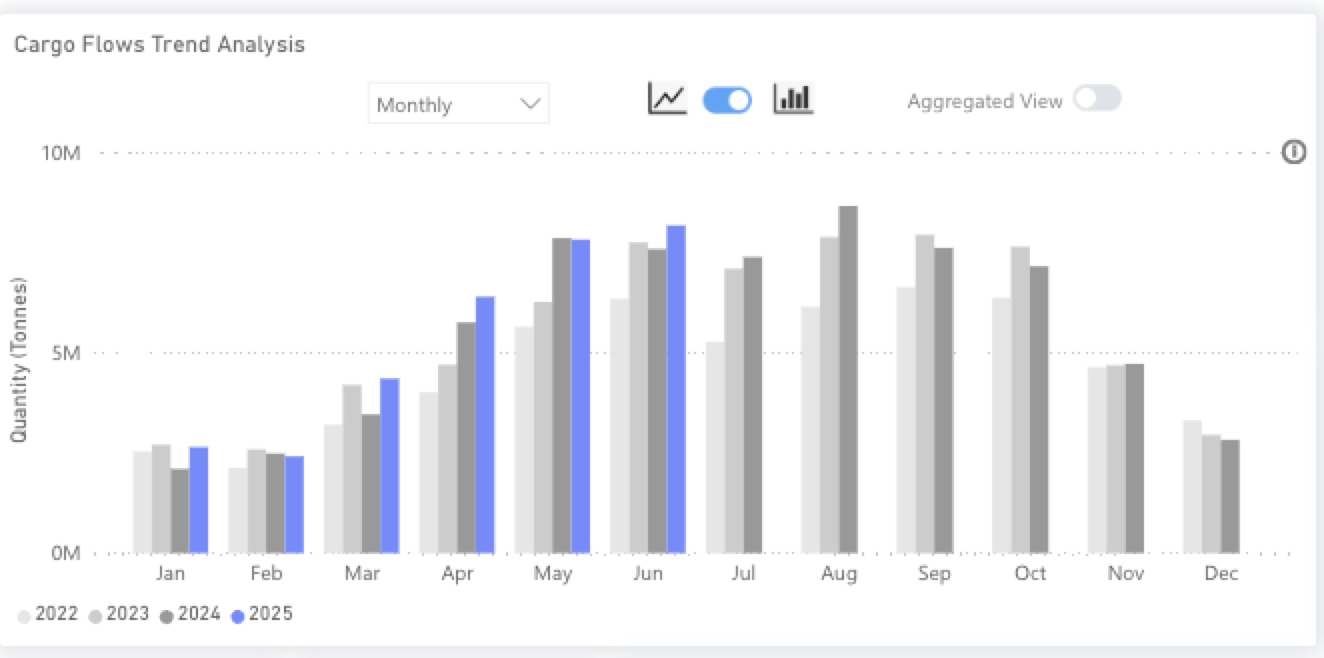Select the January 2025 blue bar
1324x658 pixels.
click(199, 500)
